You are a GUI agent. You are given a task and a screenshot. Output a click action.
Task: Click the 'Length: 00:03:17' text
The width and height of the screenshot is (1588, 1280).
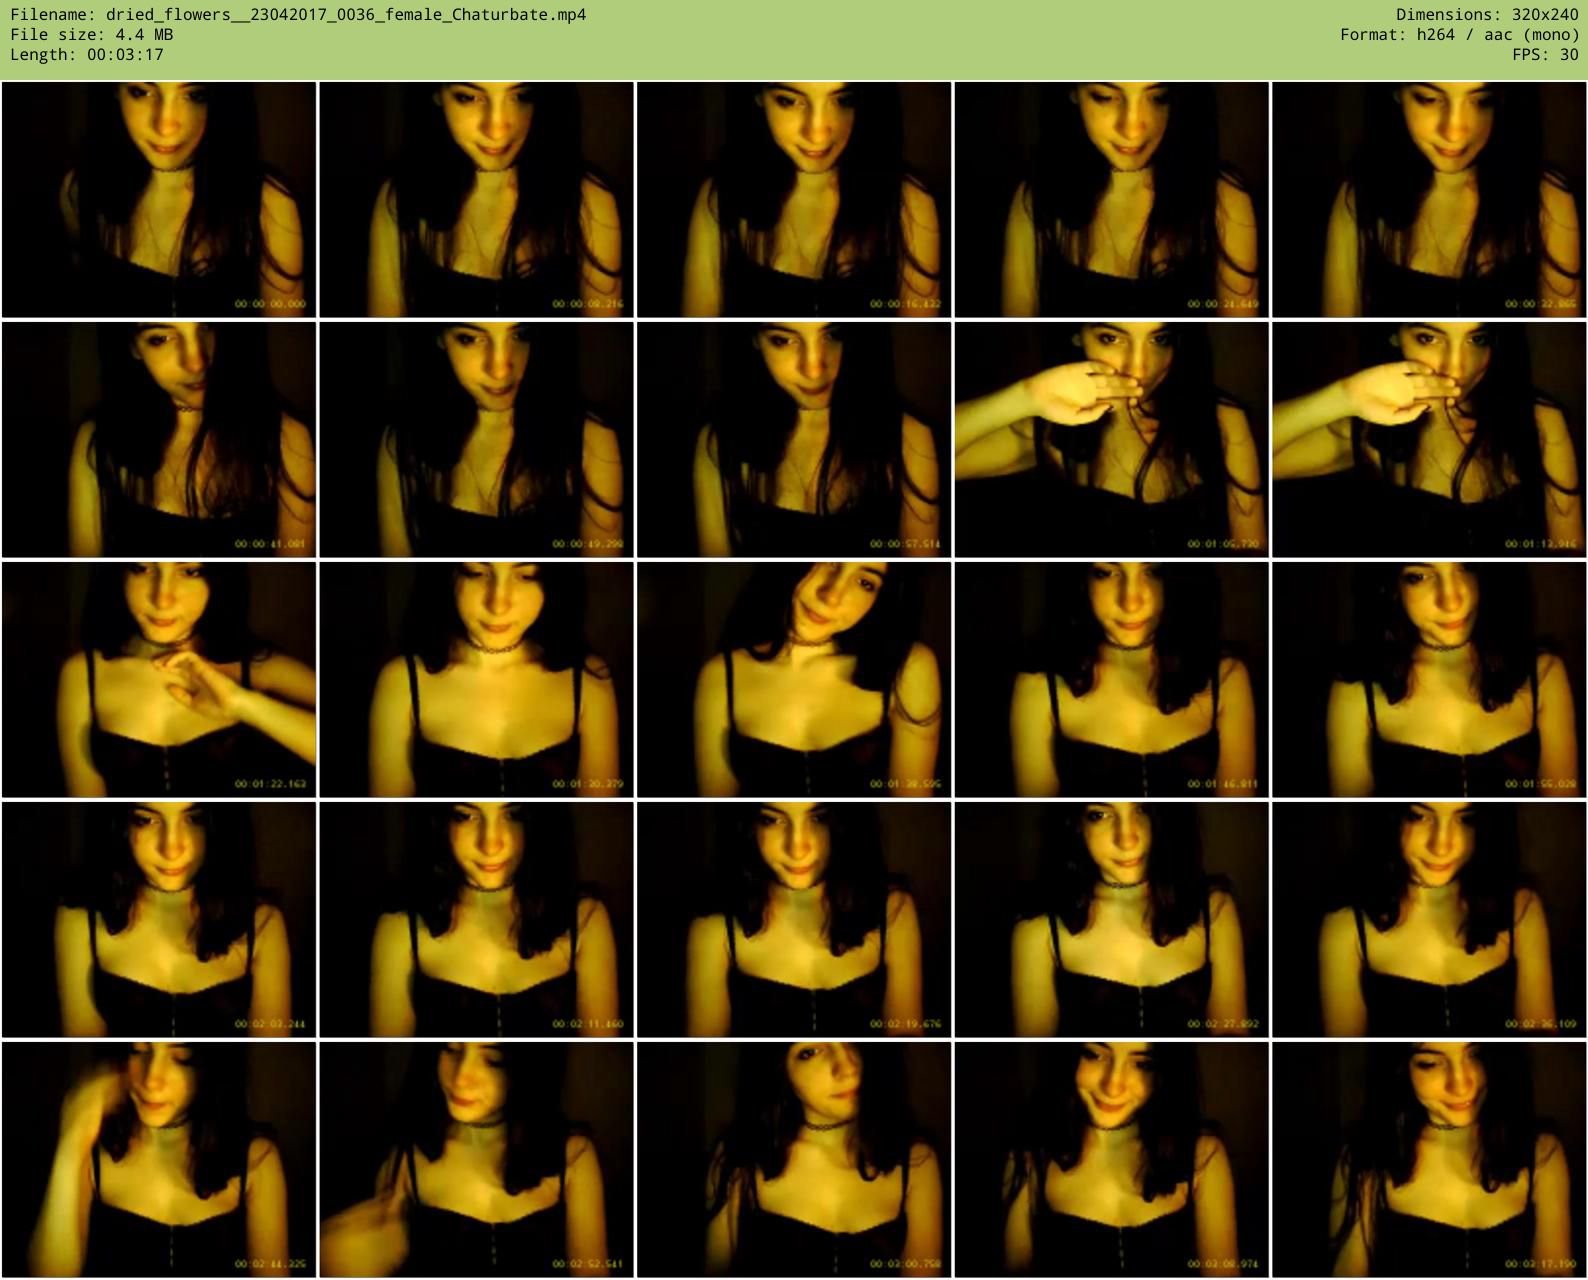(87, 55)
